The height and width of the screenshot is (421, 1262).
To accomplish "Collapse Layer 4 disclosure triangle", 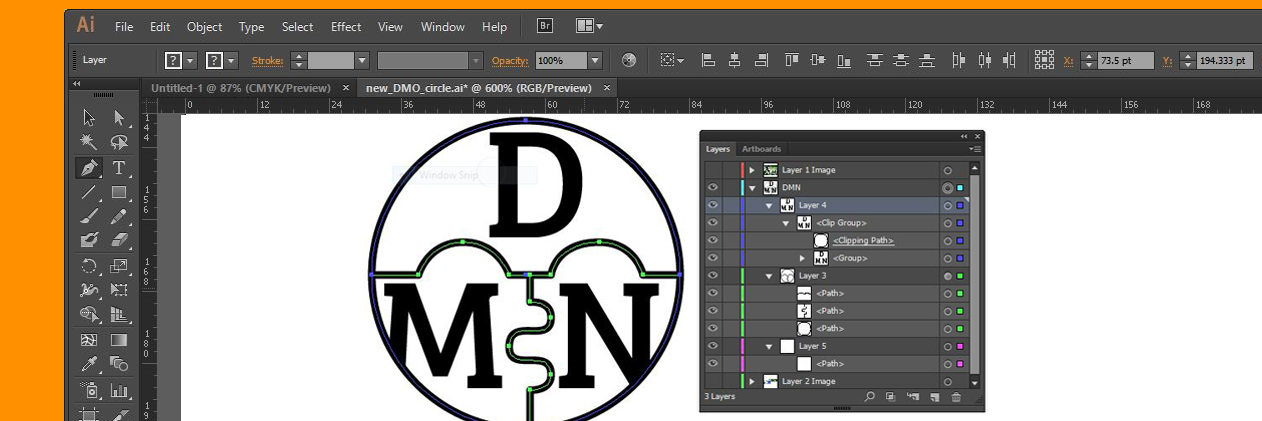I will coord(769,205).
